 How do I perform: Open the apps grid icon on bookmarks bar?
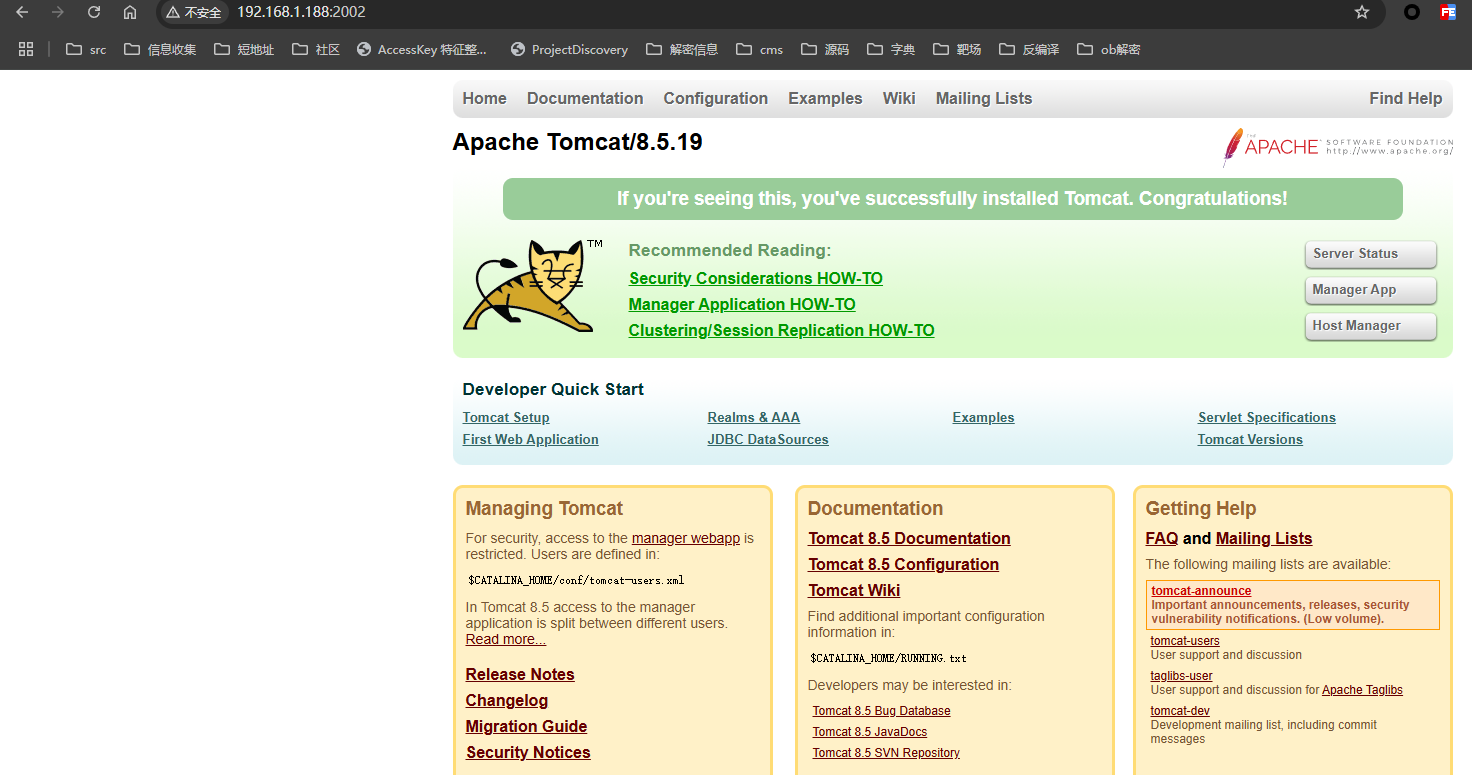[25, 48]
